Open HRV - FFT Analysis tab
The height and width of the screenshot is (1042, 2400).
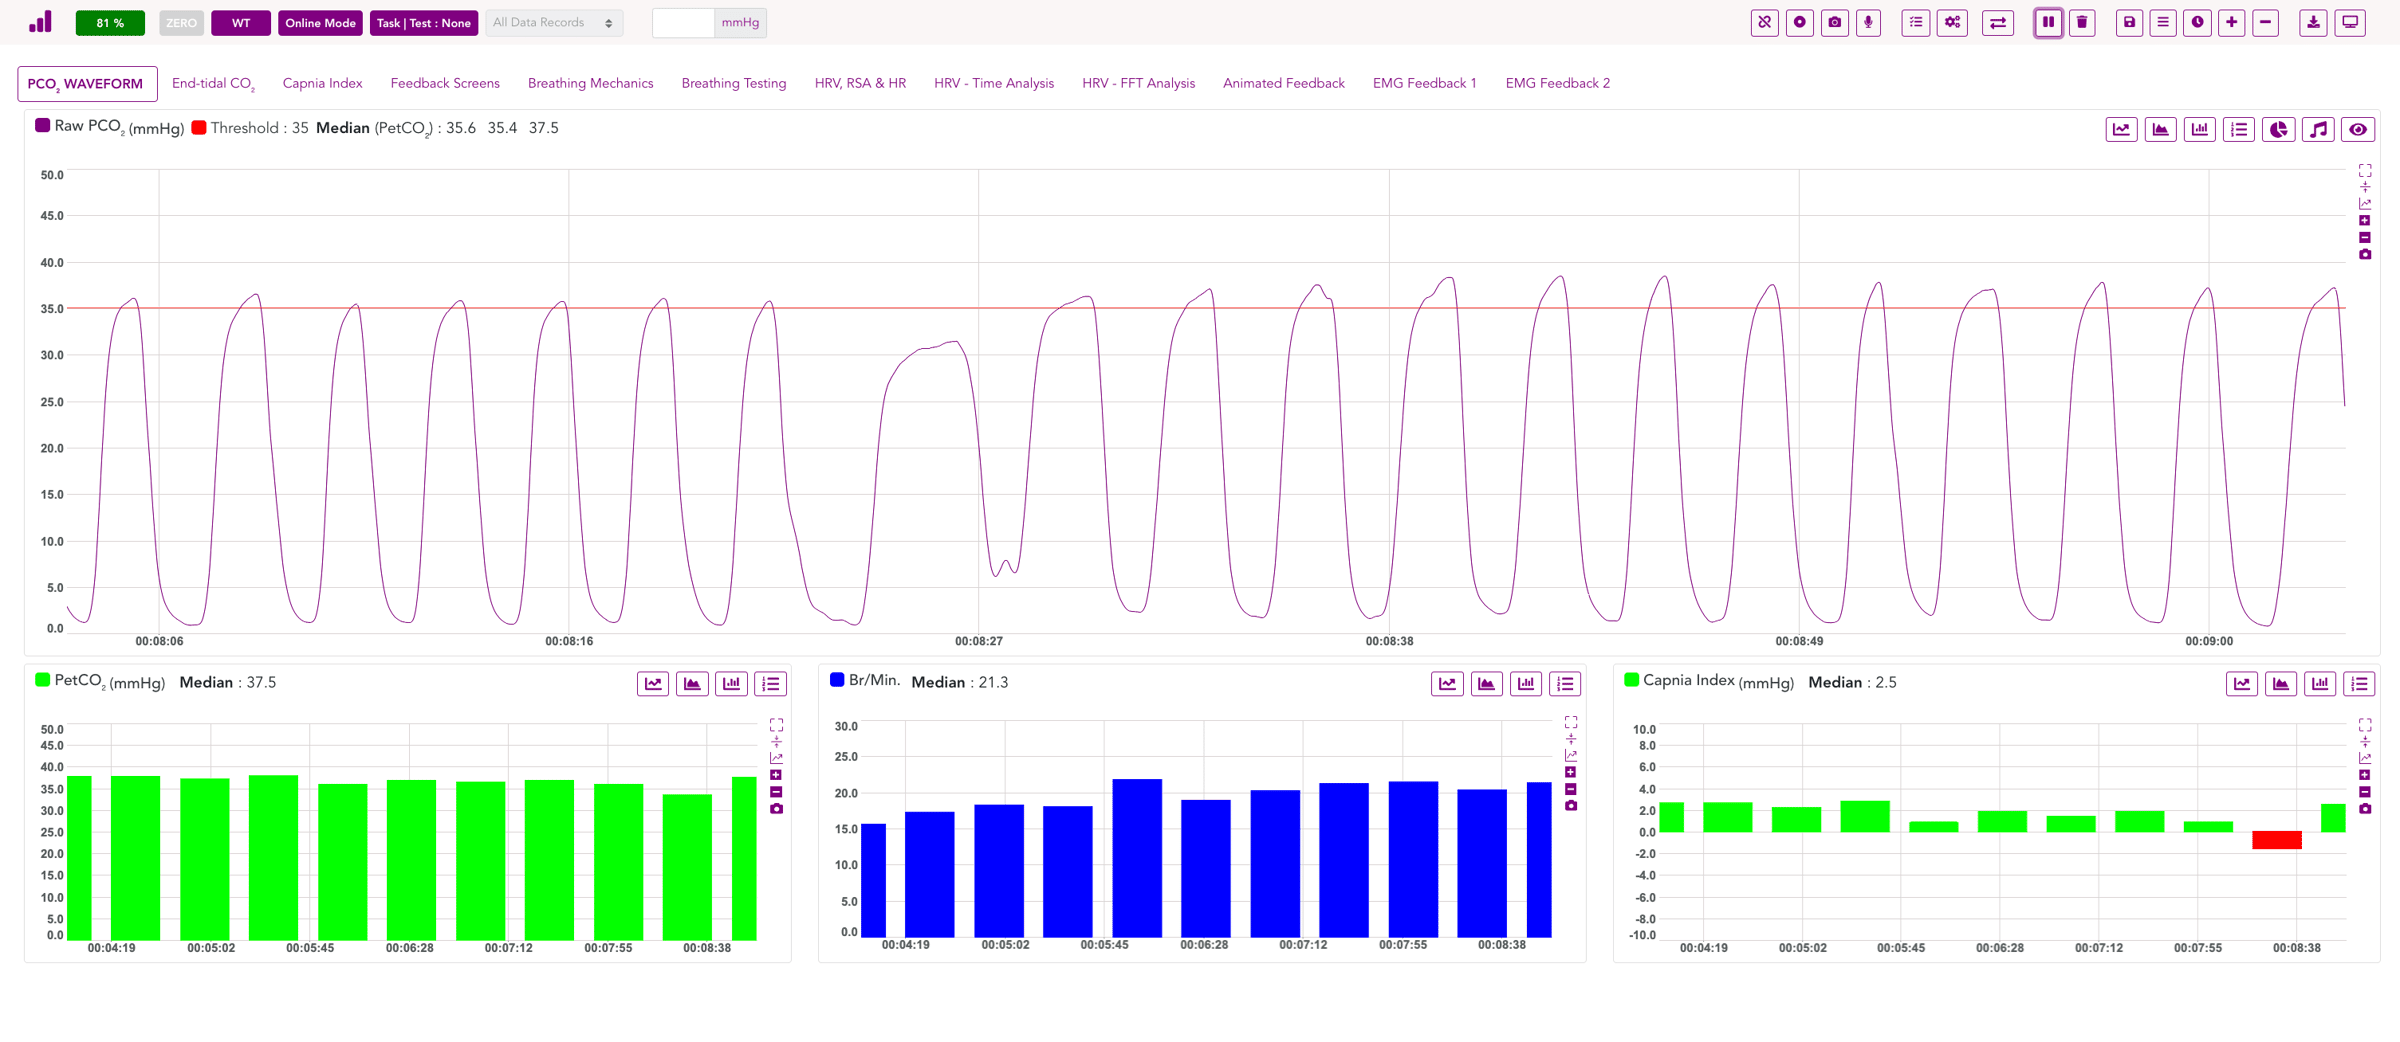[1138, 83]
